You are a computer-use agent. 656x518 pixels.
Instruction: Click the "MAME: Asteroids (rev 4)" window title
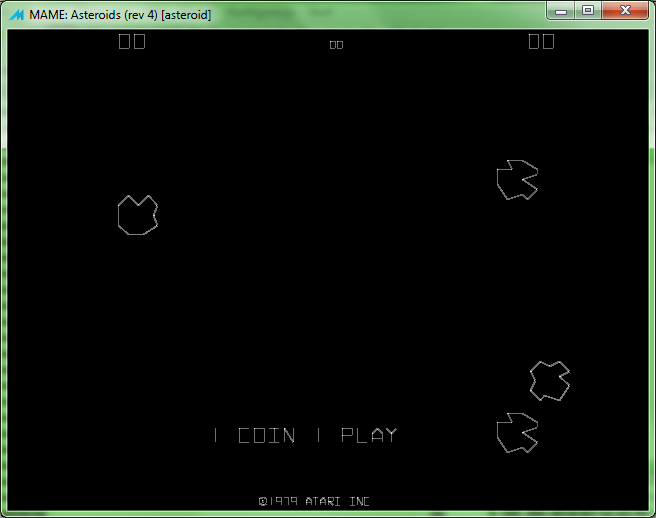coord(100,15)
